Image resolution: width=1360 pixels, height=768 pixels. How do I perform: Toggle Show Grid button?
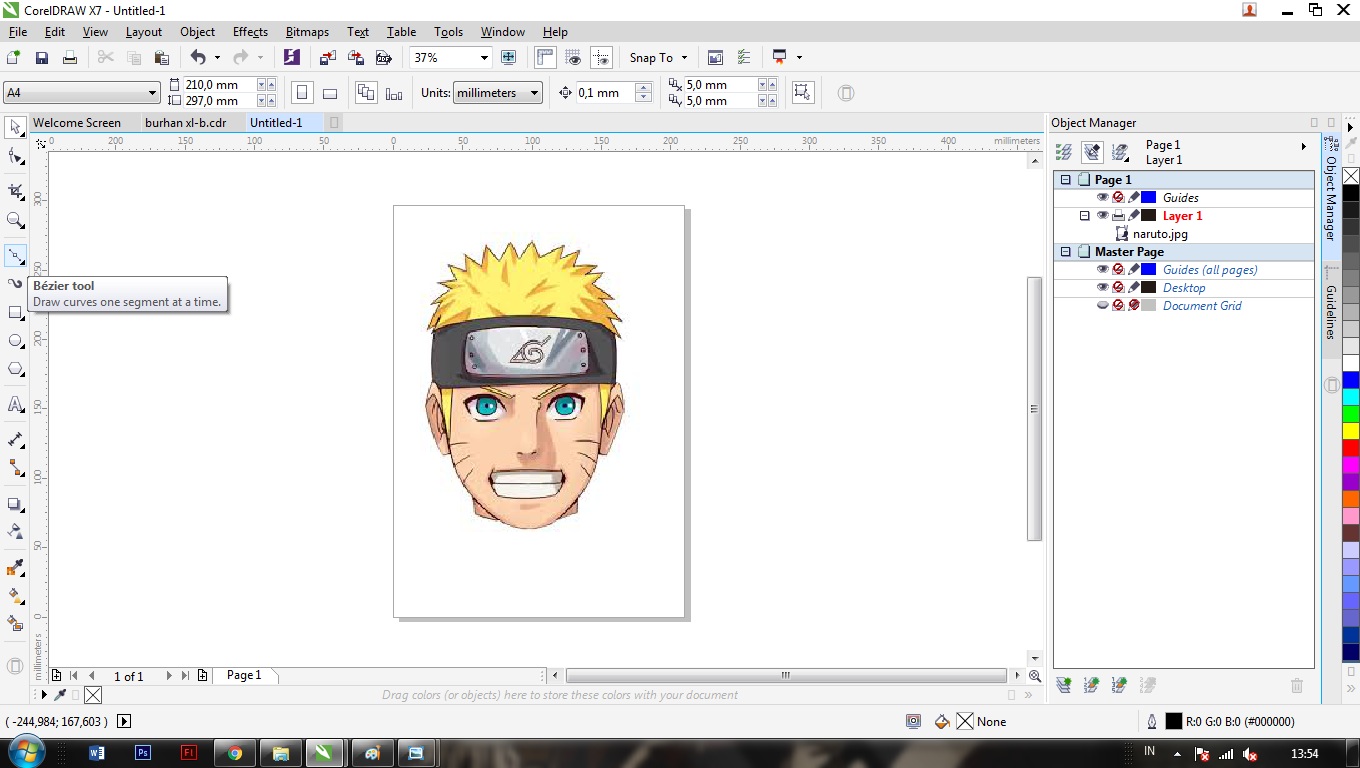[x=573, y=58]
